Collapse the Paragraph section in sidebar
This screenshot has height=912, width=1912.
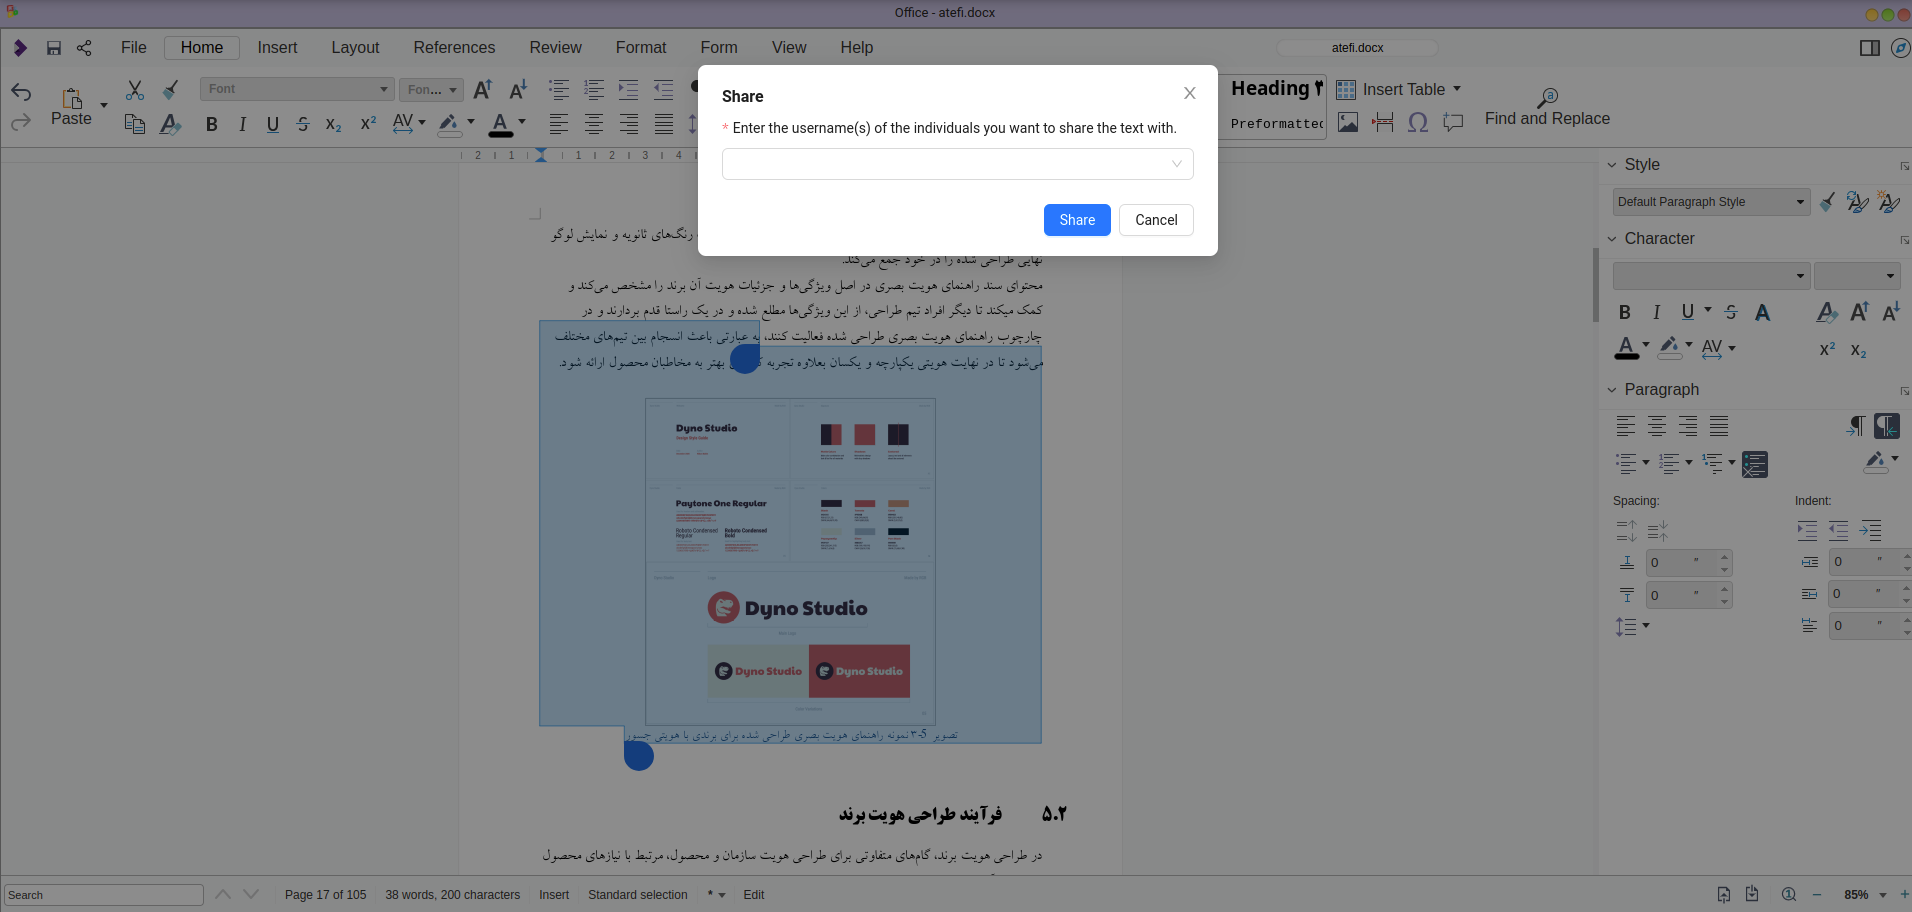(1612, 390)
